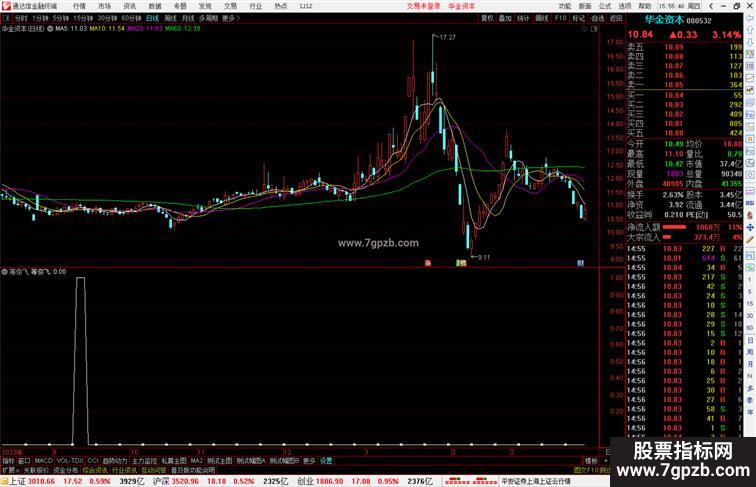Switch to the 1分钟 period tab
The width and height of the screenshot is (756, 487).
[40, 18]
